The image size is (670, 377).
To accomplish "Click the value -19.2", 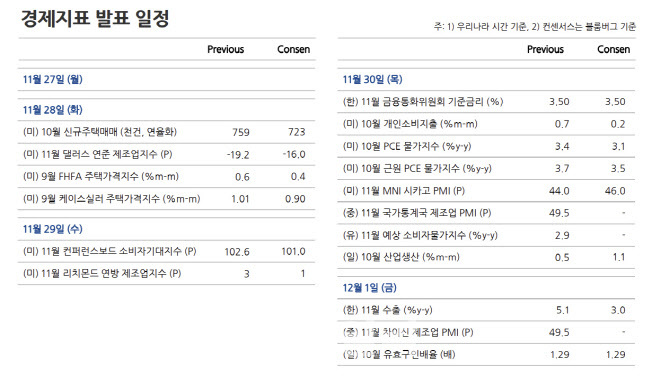I will tap(238, 155).
